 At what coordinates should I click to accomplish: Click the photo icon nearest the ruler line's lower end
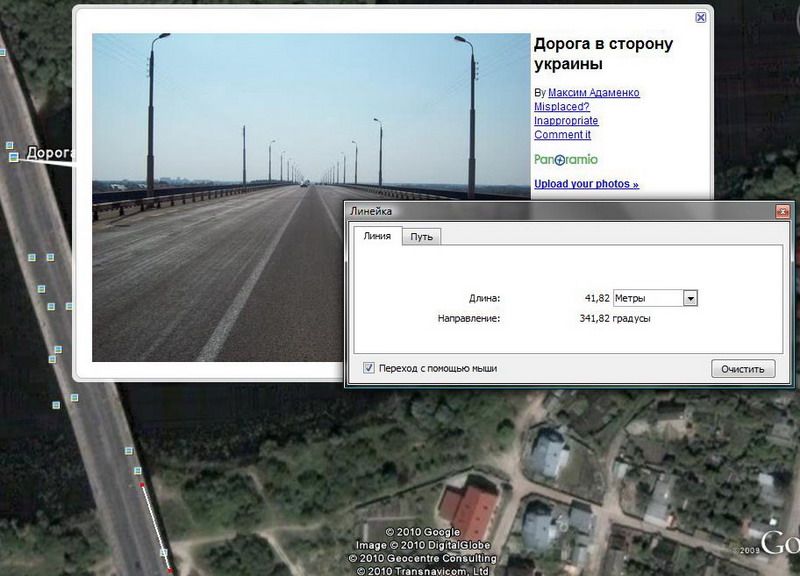click(x=165, y=551)
